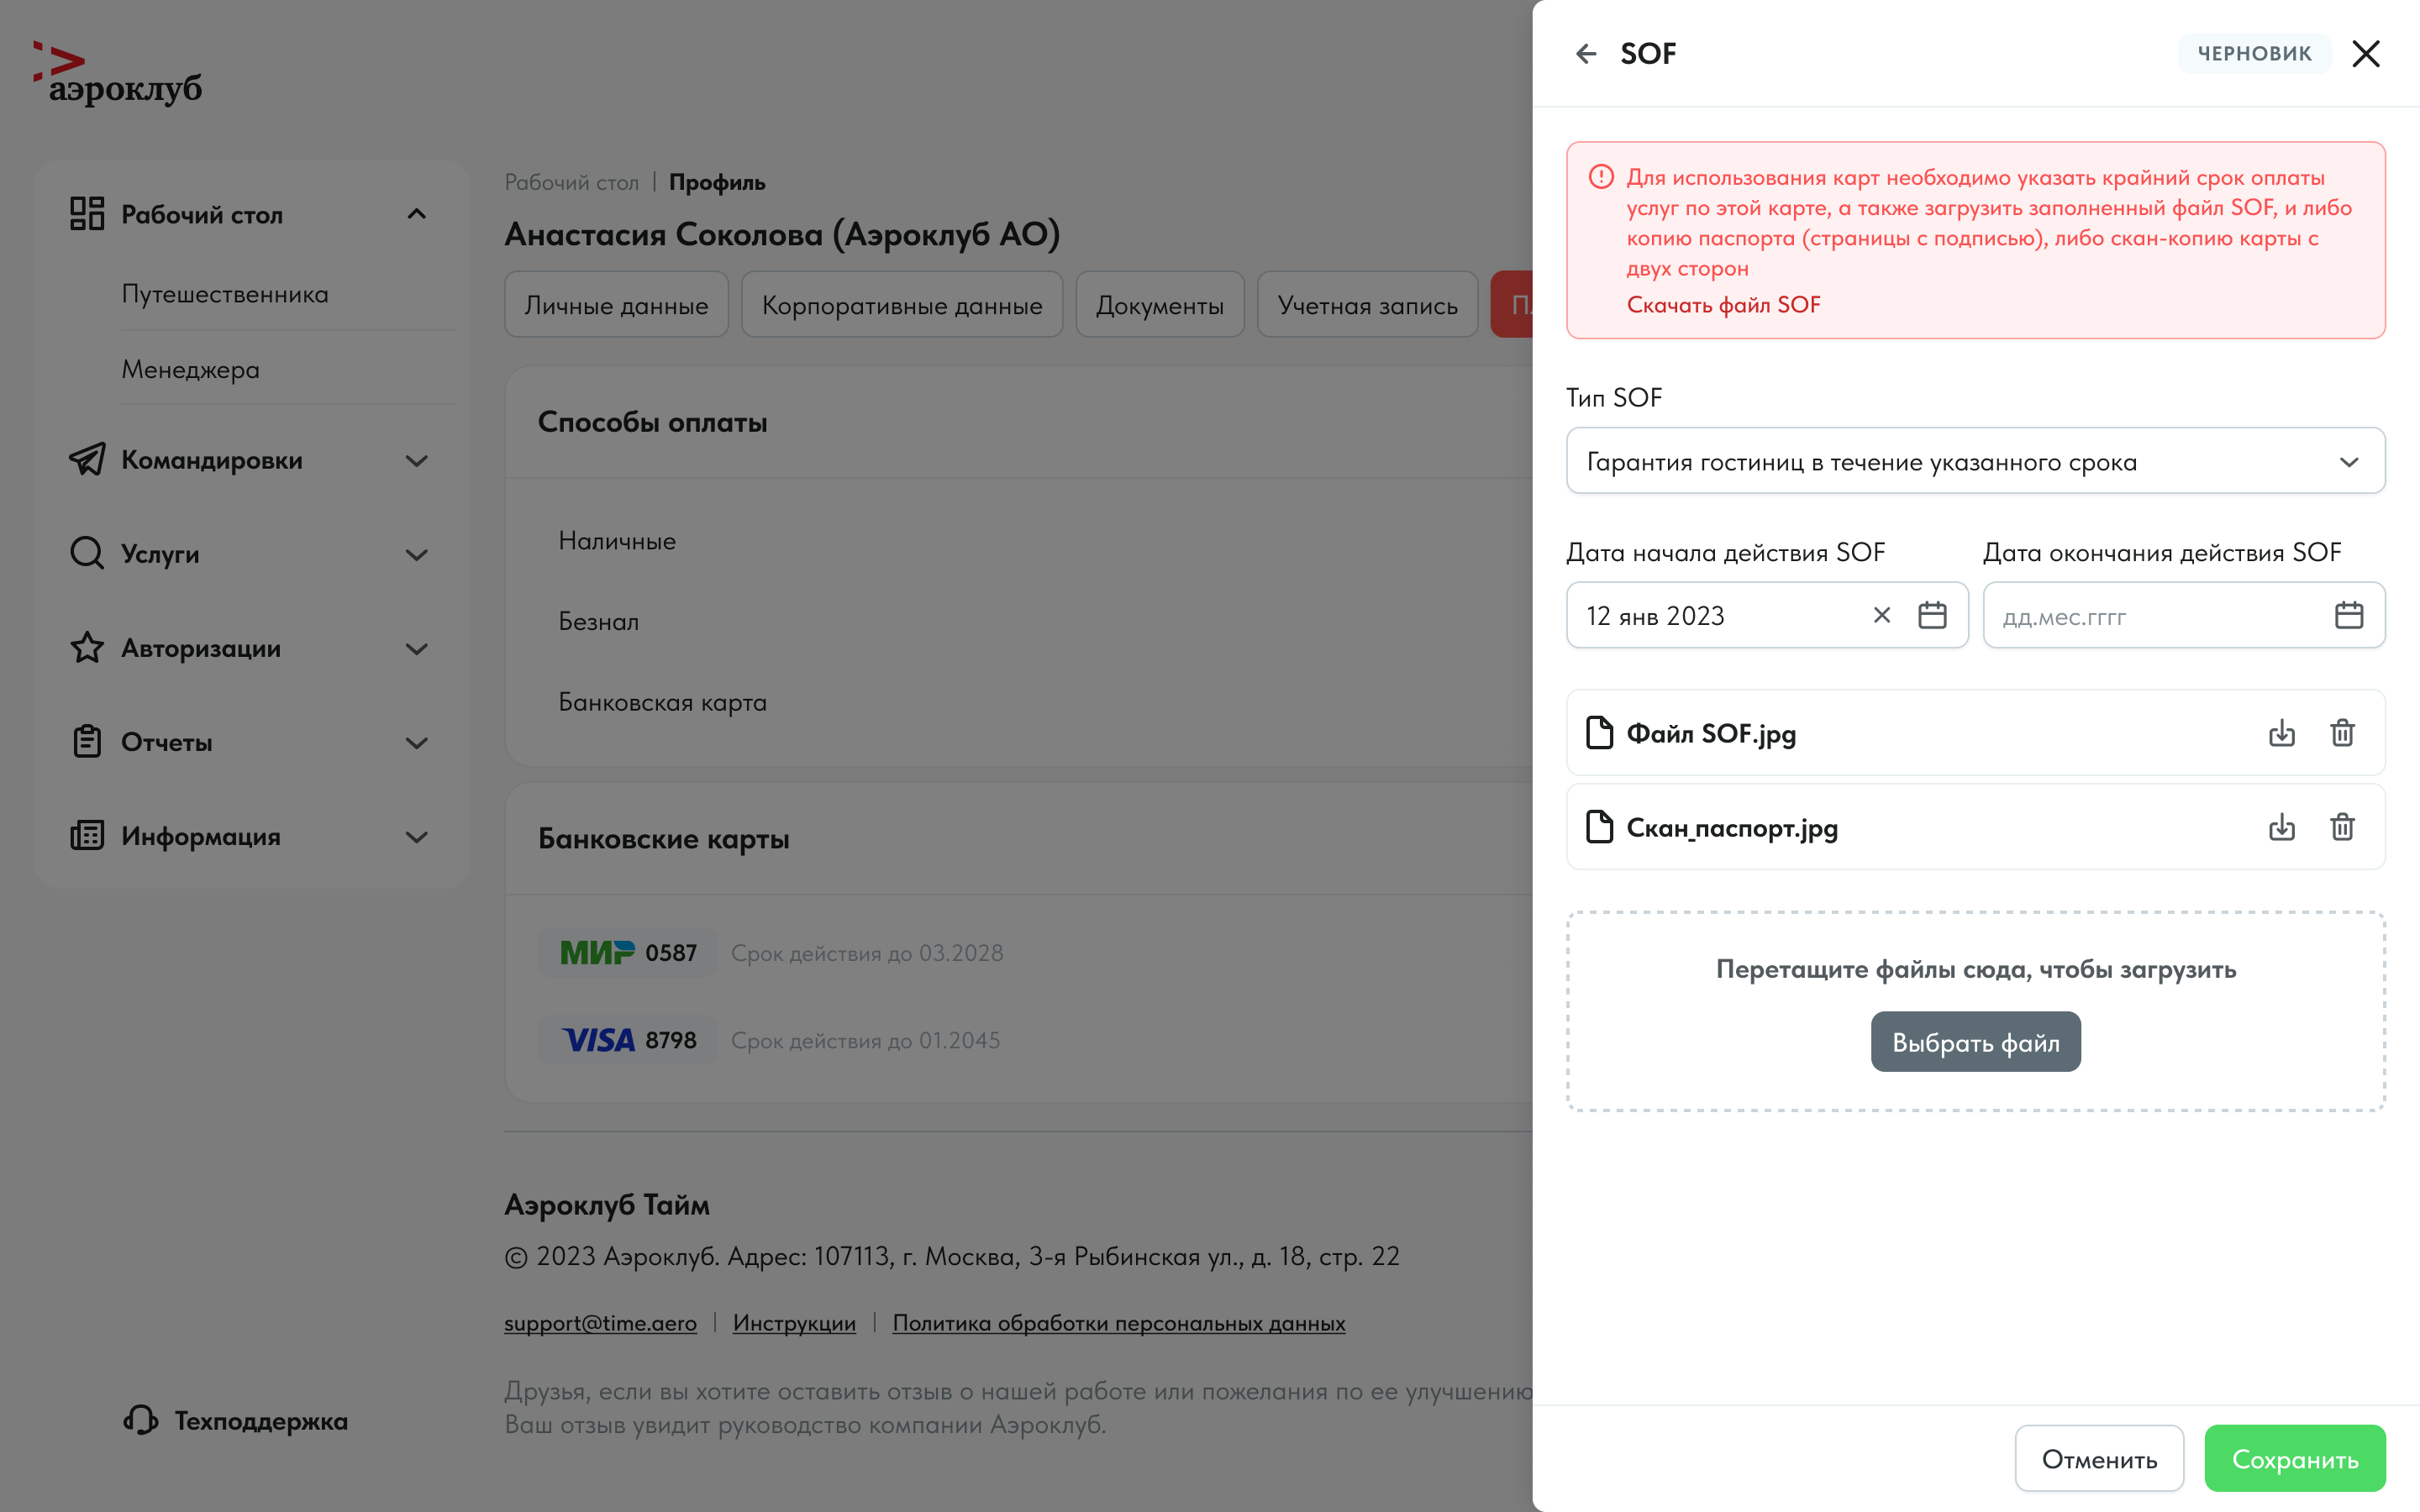Expand the Командировки sidebar section
This screenshot has height=1512, width=2420.
point(417,461)
